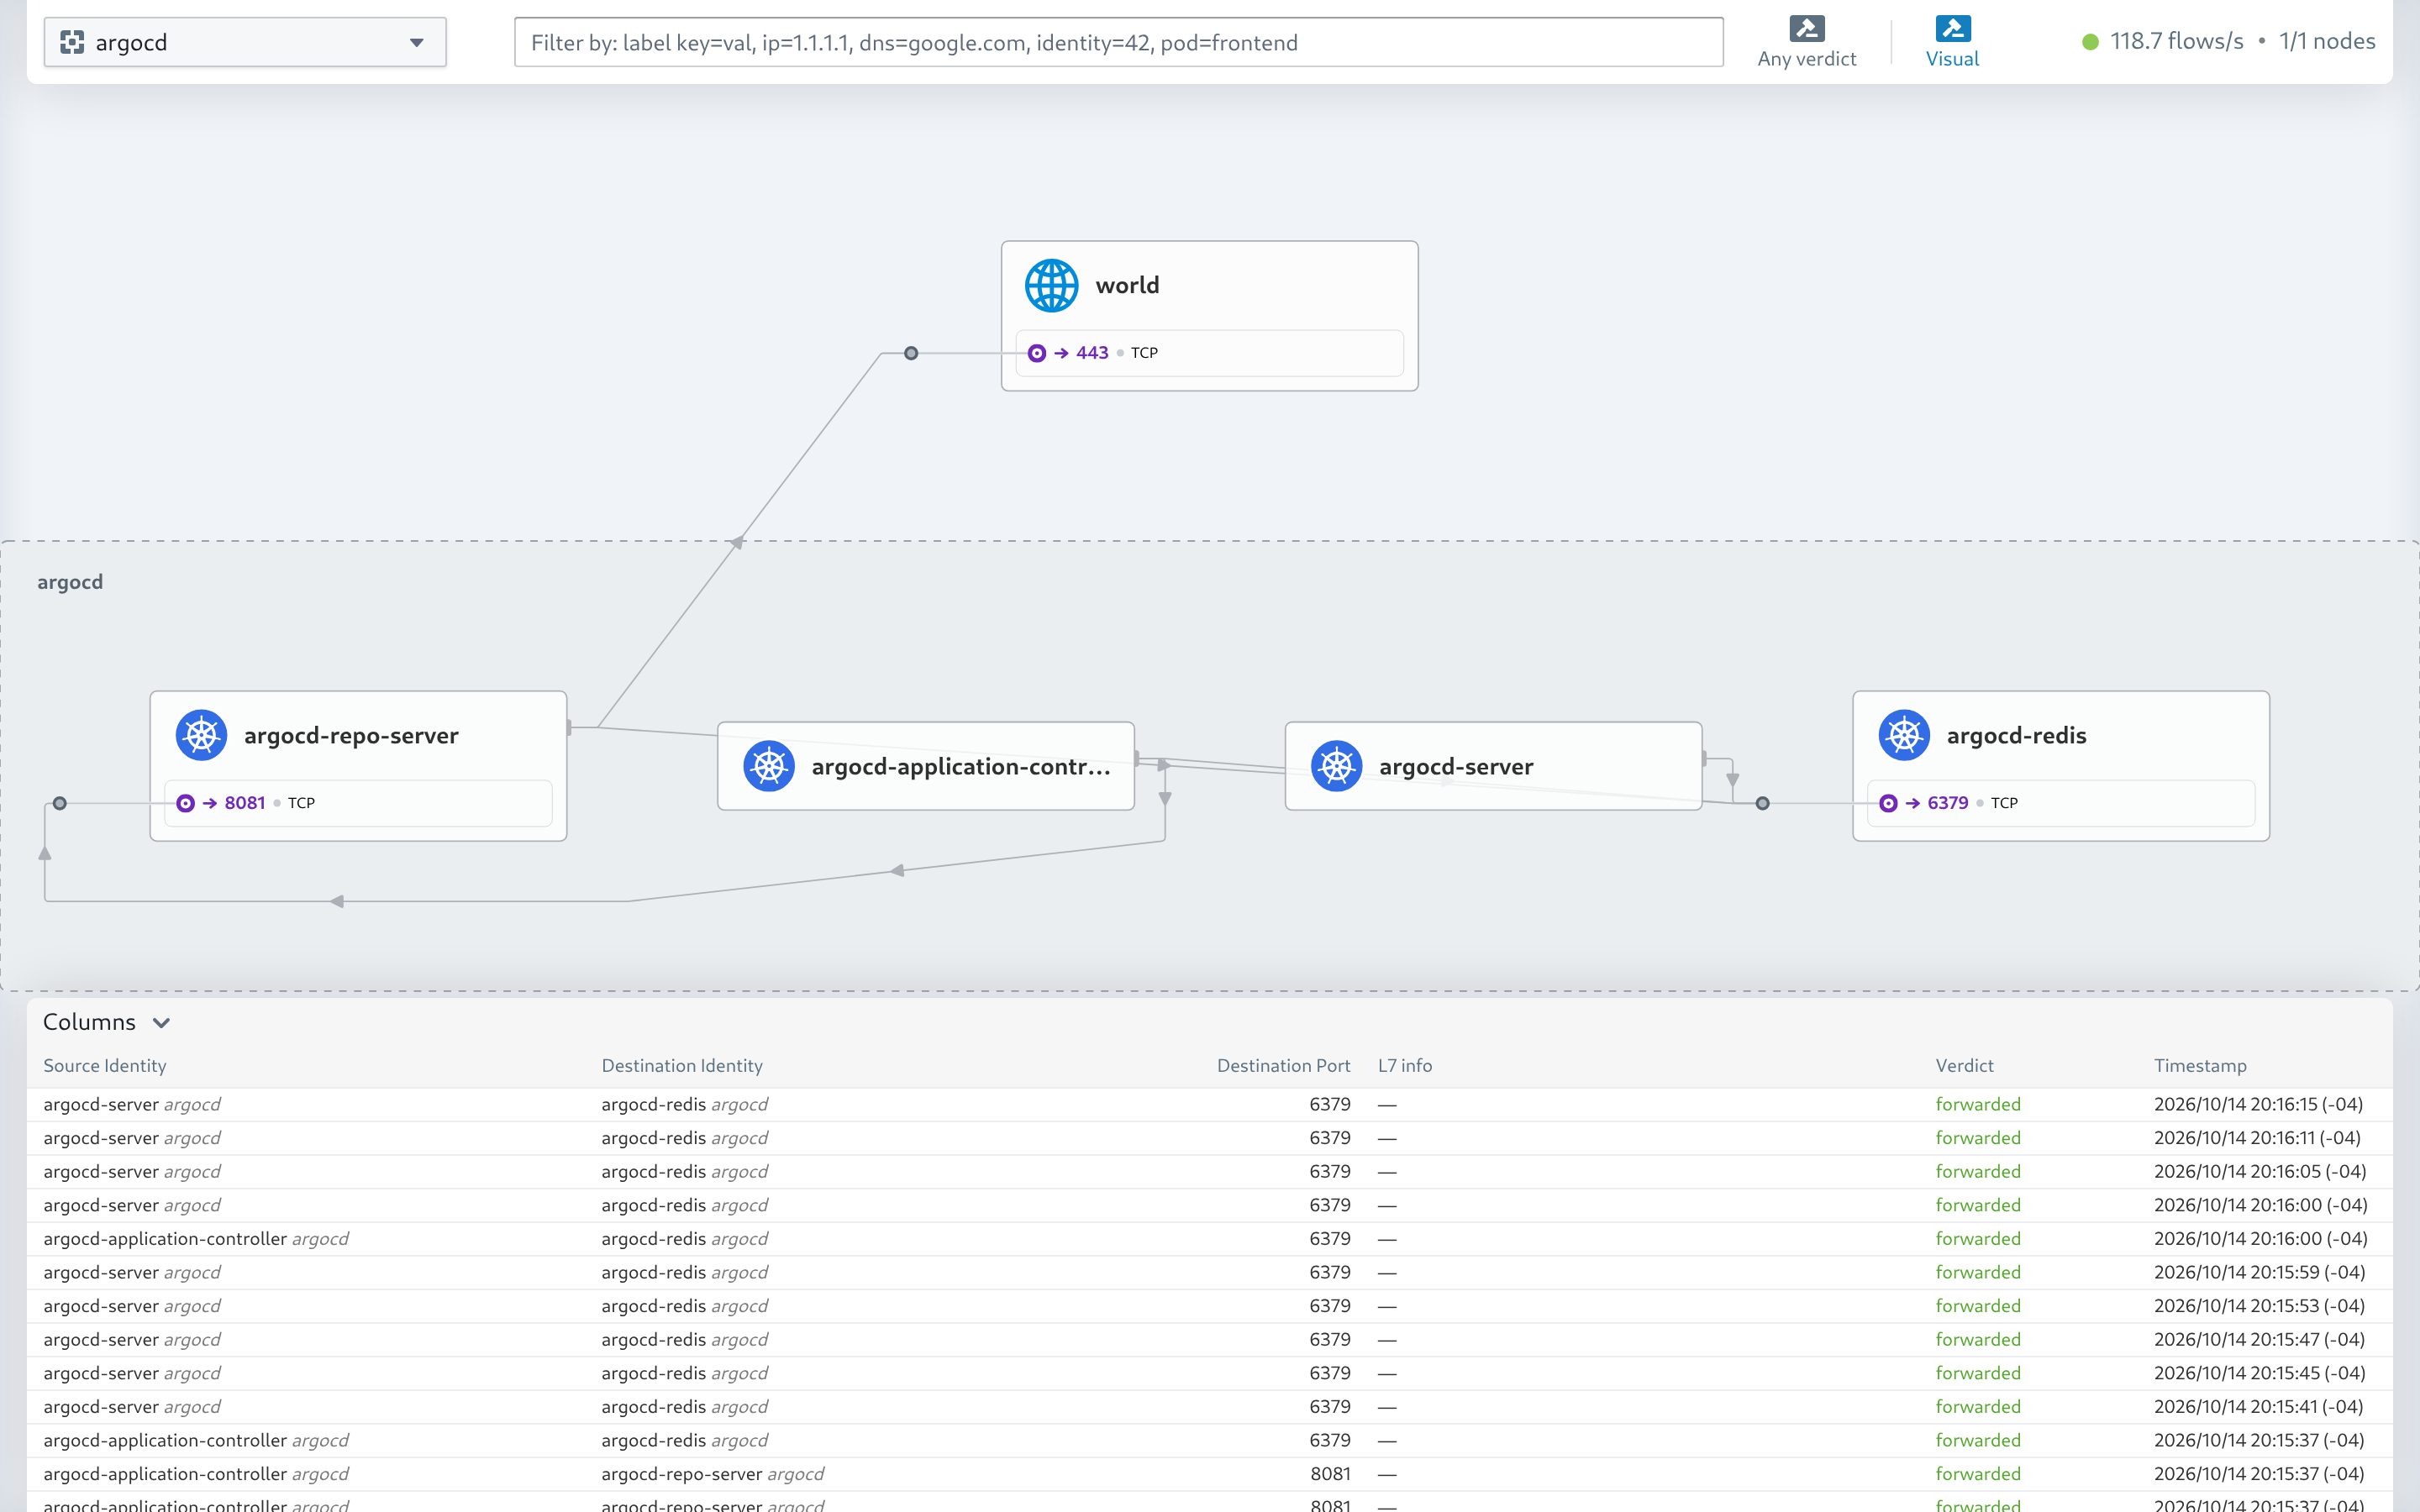The width and height of the screenshot is (2420, 1512).
Task: Click the world globe icon
Action: click(x=1051, y=286)
